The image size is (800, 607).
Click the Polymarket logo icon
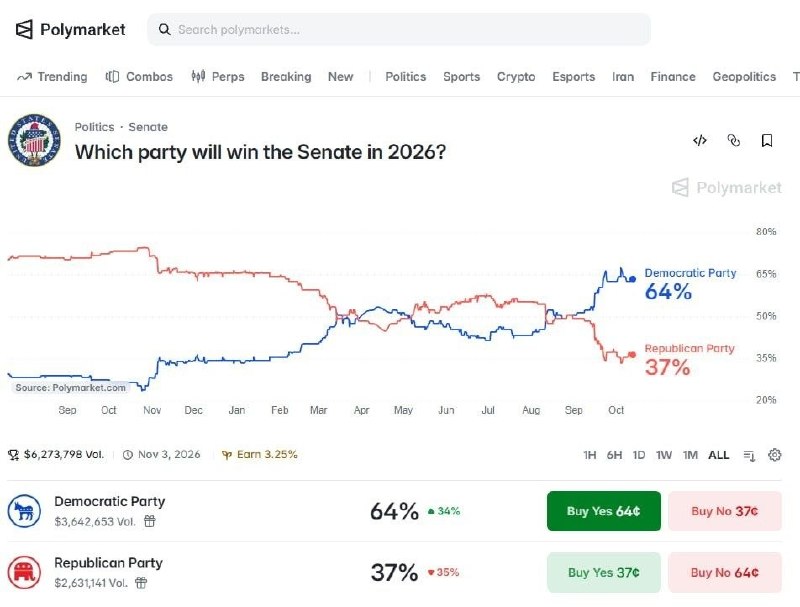24,30
